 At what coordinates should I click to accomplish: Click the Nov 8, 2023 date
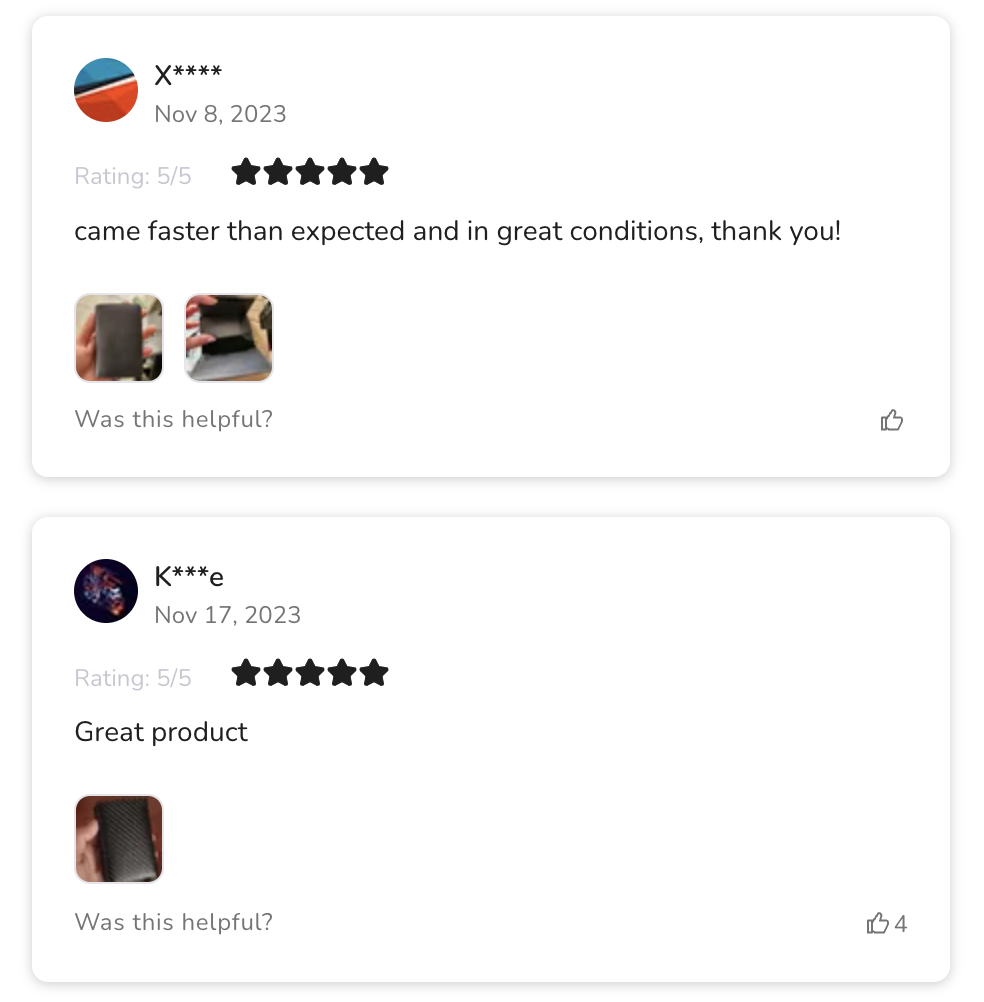tap(220, 114)
